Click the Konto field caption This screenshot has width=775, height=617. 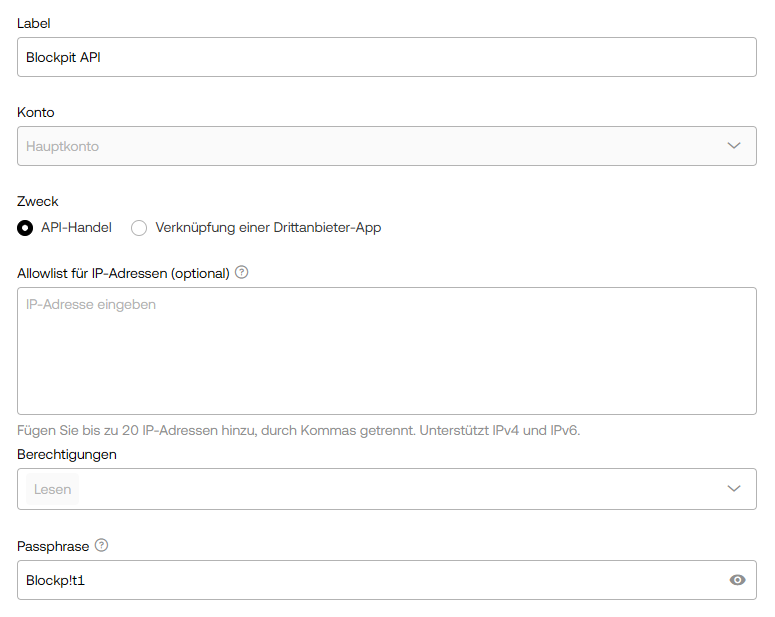[36, 112]
